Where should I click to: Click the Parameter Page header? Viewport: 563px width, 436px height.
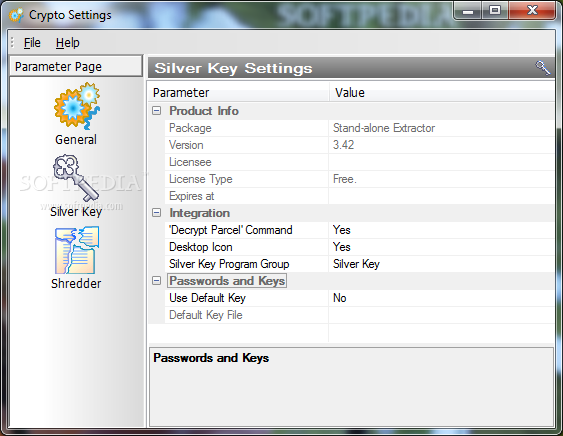[x=76, y=66]
